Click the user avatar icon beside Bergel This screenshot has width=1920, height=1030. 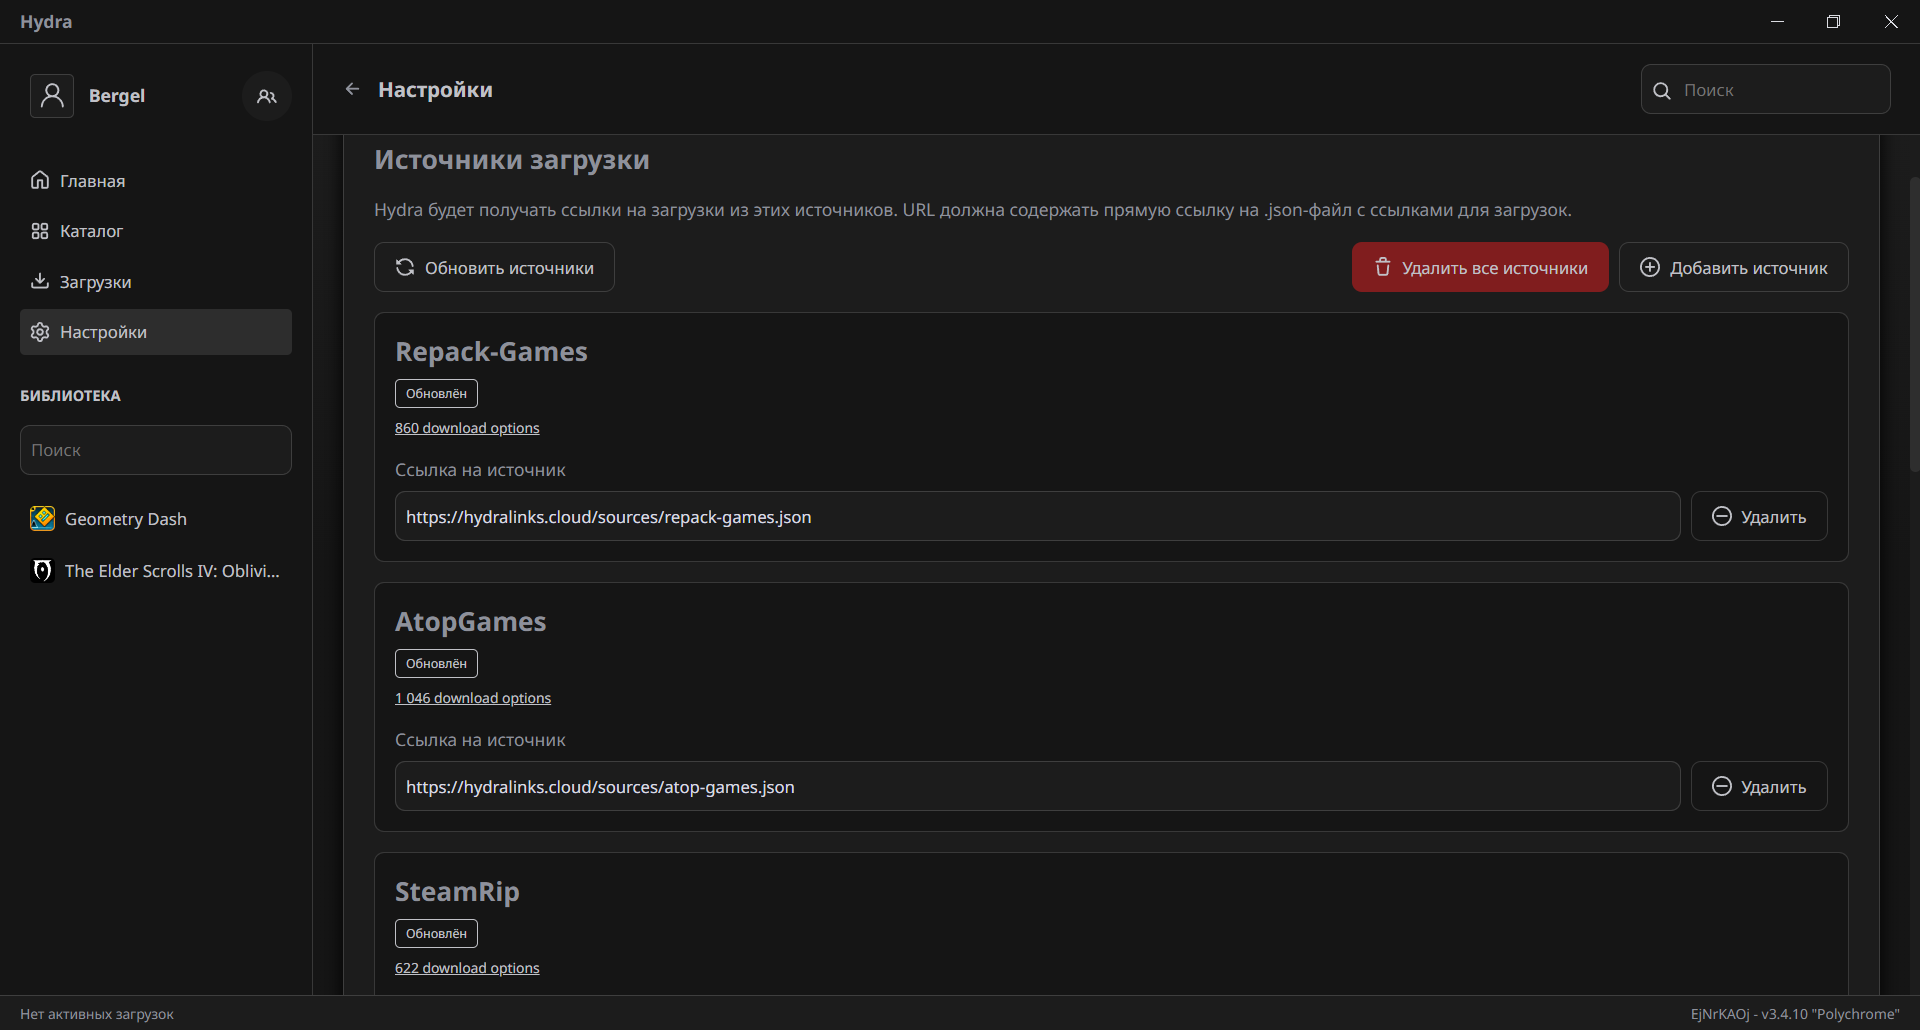[52, 96]
